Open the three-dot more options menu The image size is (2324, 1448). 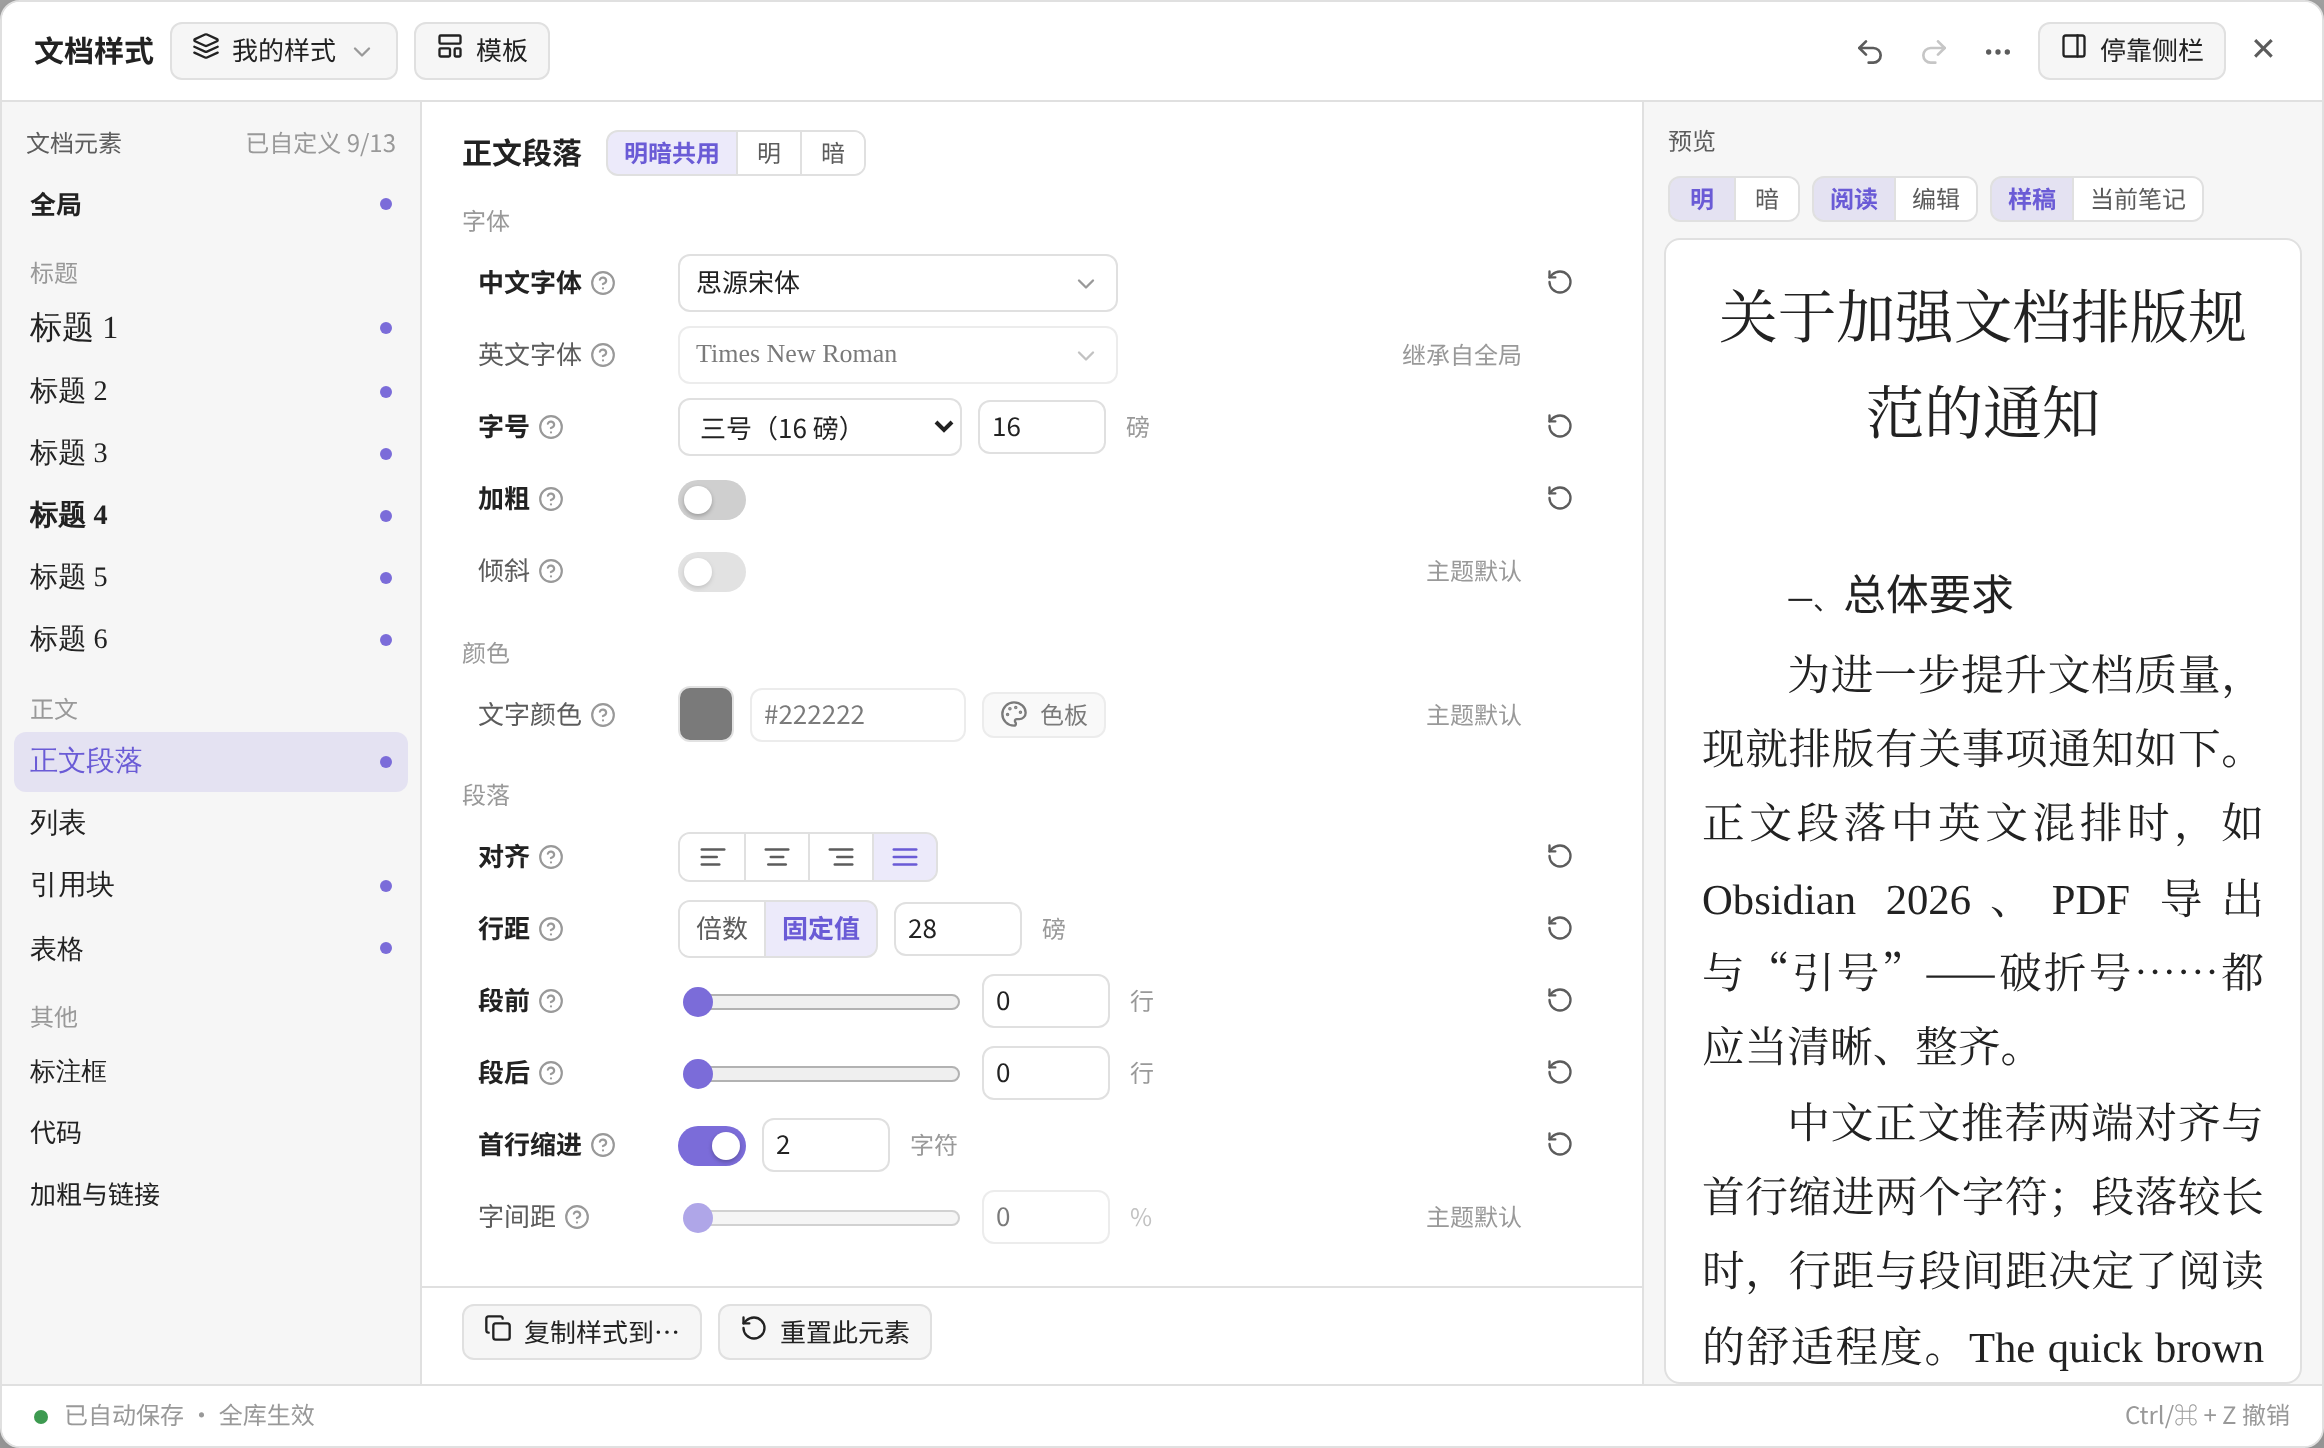coord(1998,51)
